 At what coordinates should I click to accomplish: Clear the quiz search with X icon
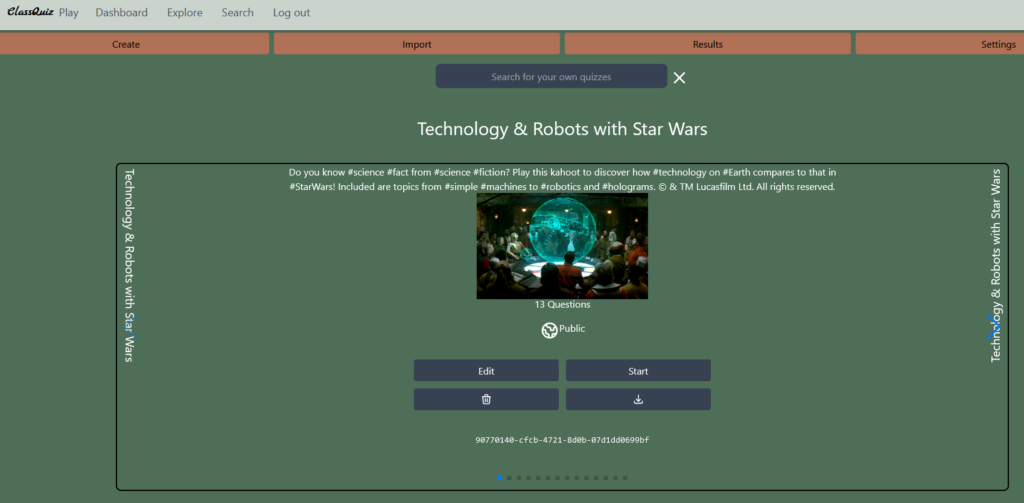click(x=679, y=78)
